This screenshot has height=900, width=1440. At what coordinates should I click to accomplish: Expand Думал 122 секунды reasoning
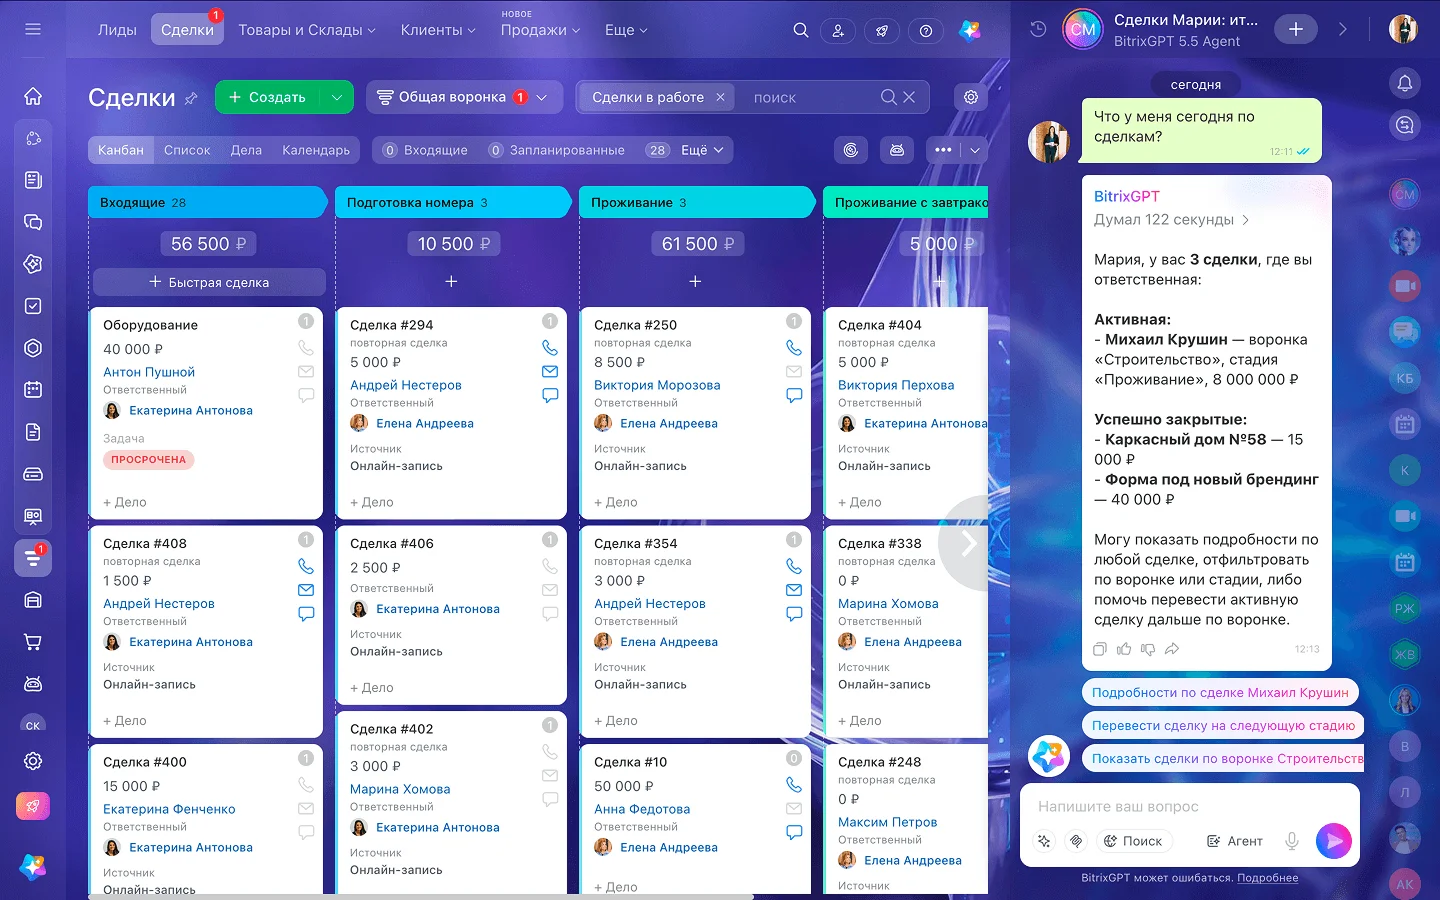point(1172,220)
